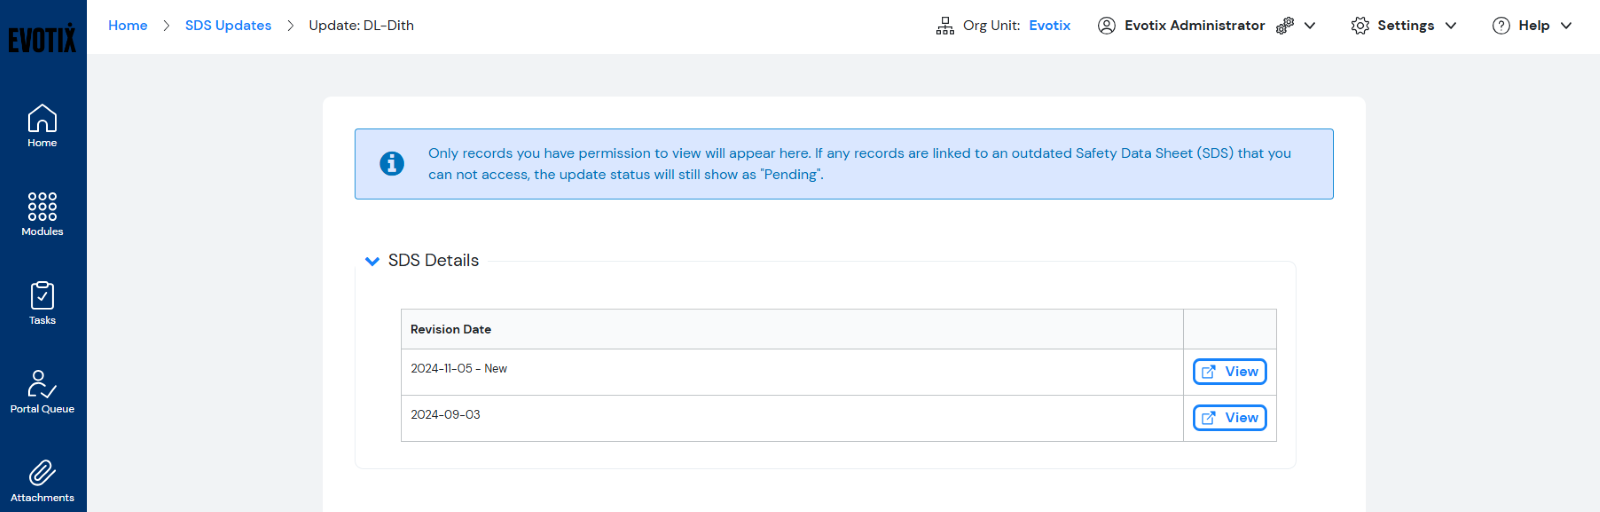Click the Evotix org unit link
This screenshot has height=512, width=1600.
click(x=1049, y=26)
